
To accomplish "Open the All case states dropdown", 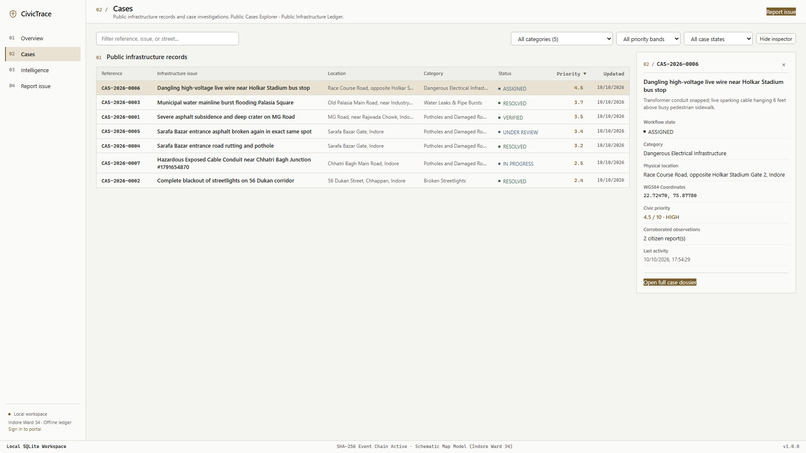I will 718,39.
